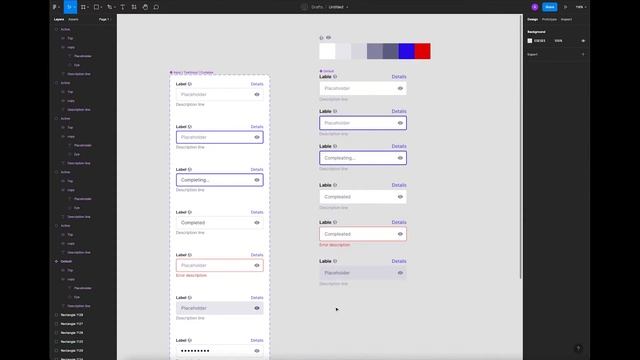This screenshot has width=640, height=360.
Task: Toggle eye in Compleated field with red border
Action: coord(400,234)
